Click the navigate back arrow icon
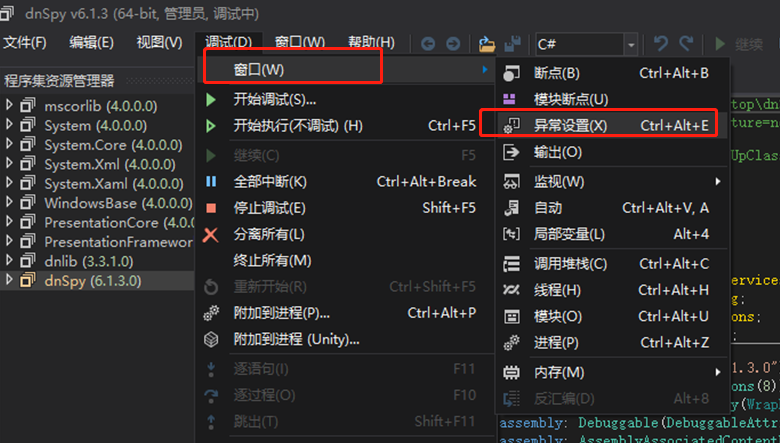Screen dimensions: 780x443 pos(428,44)
